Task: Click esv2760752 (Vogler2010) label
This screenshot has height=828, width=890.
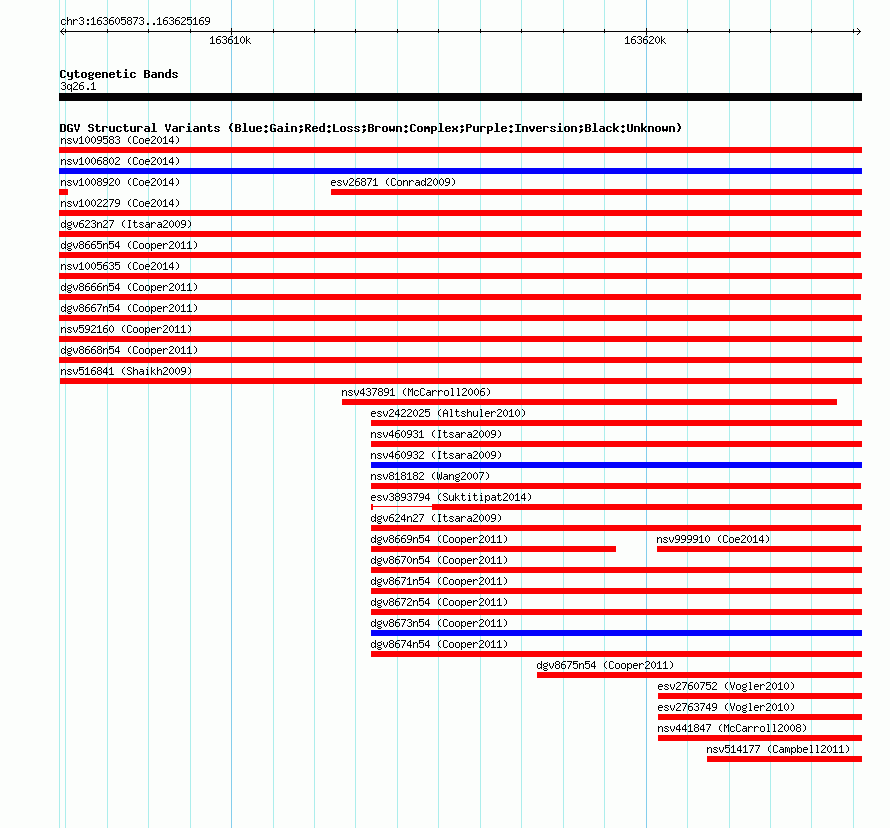Action: coord(726,686)
